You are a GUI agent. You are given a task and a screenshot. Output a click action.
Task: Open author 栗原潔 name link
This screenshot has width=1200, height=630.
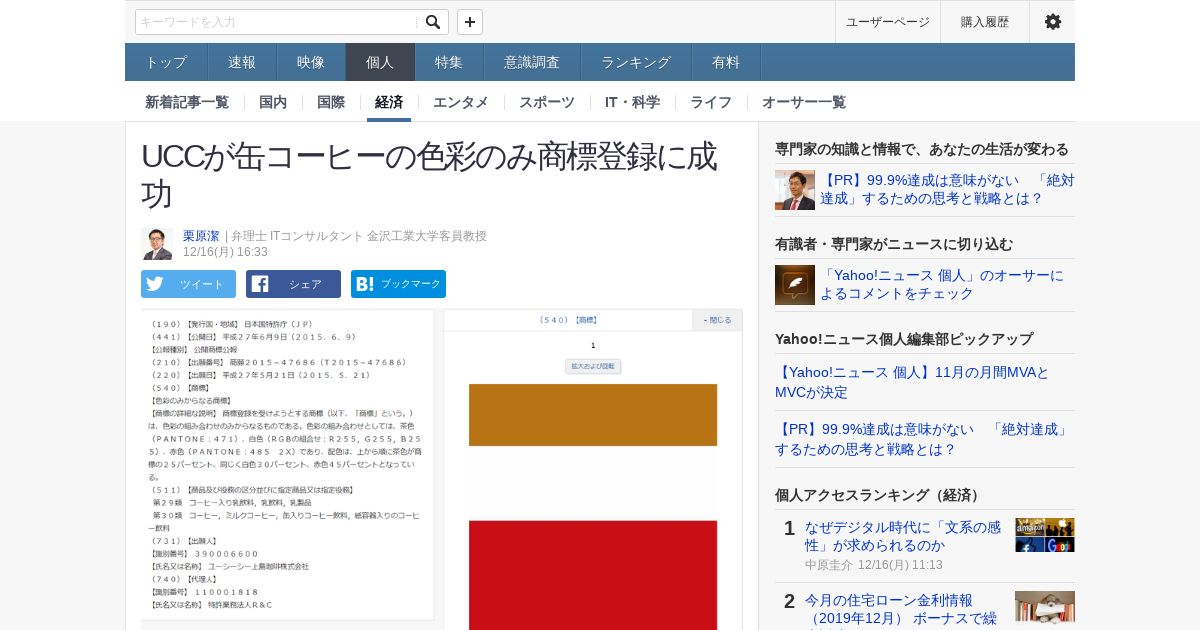[201, 236]
